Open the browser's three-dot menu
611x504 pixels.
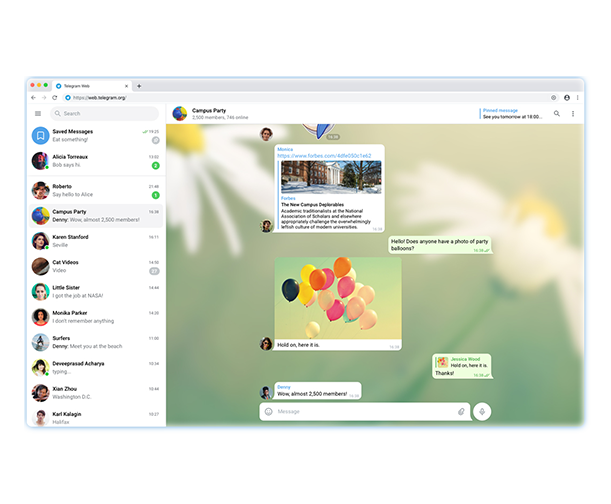[578, 98]
